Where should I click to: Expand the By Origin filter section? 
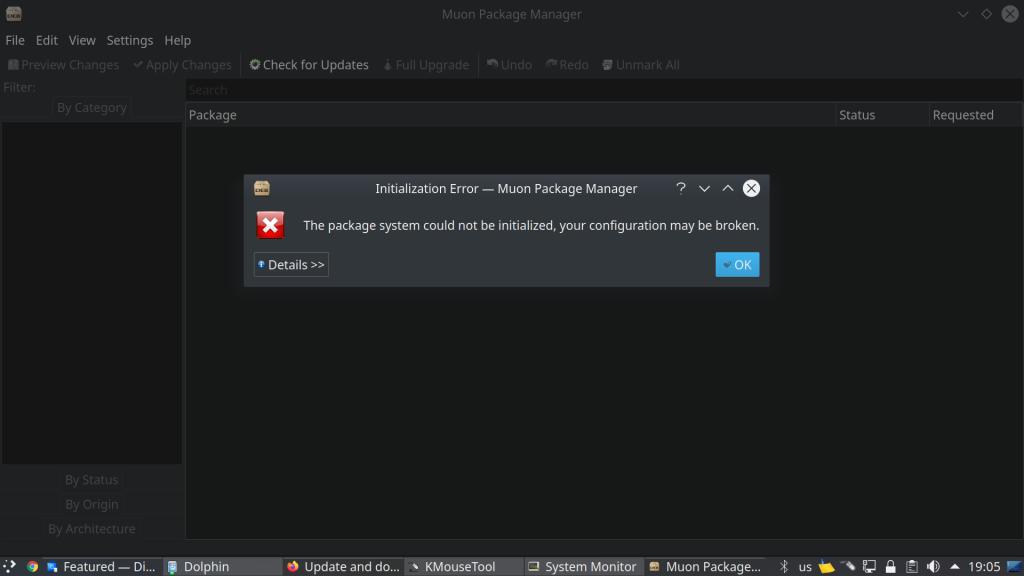click(92, 504)
